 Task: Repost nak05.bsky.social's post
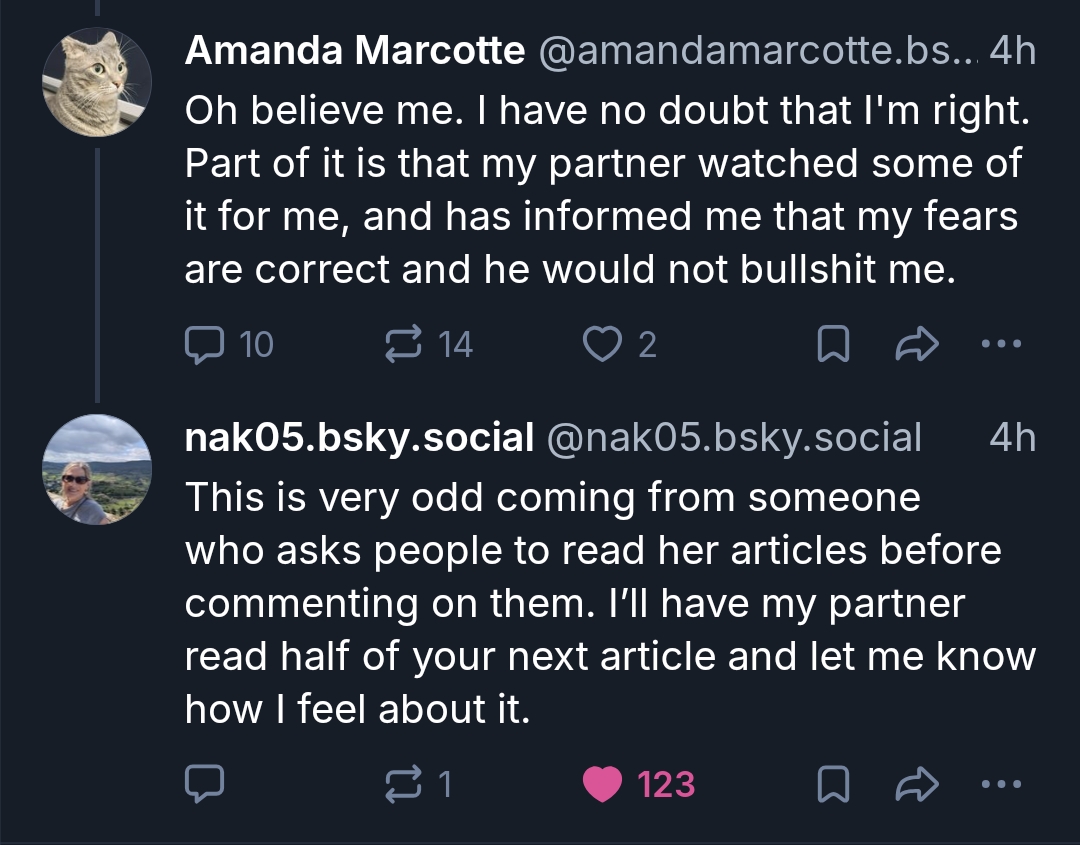402,785
